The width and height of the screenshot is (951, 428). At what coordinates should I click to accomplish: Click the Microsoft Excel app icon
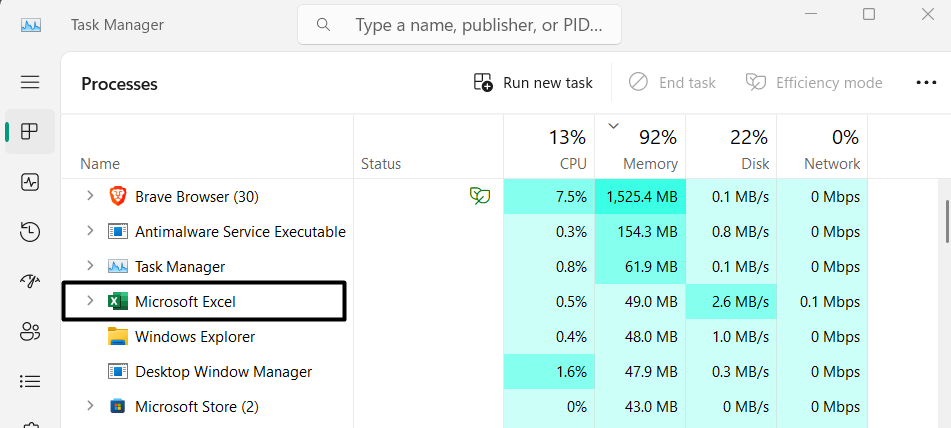tap(118, 301)
